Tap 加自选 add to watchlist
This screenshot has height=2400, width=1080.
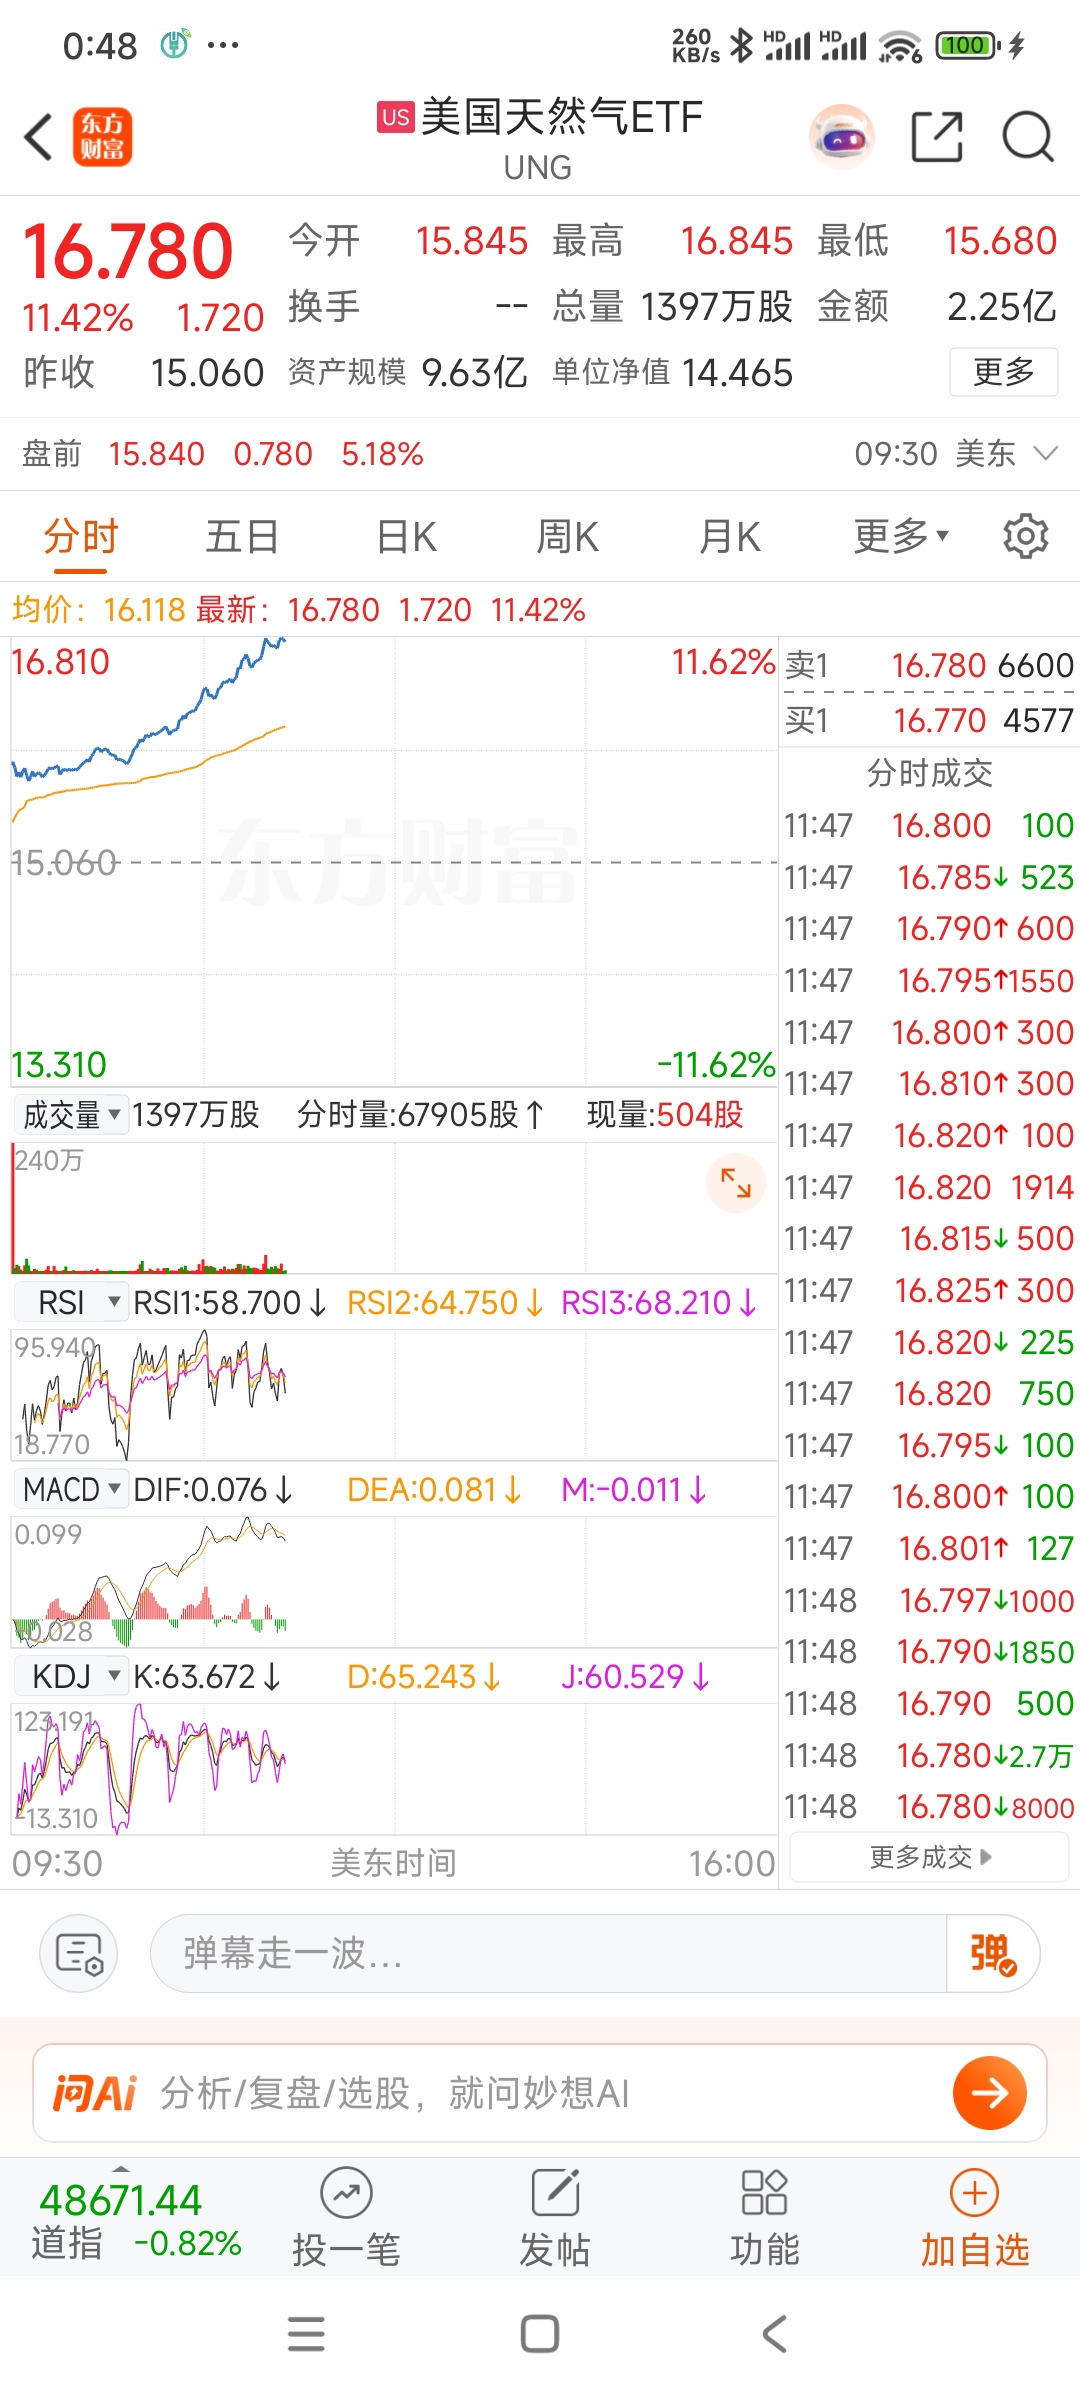(975, 2217)
